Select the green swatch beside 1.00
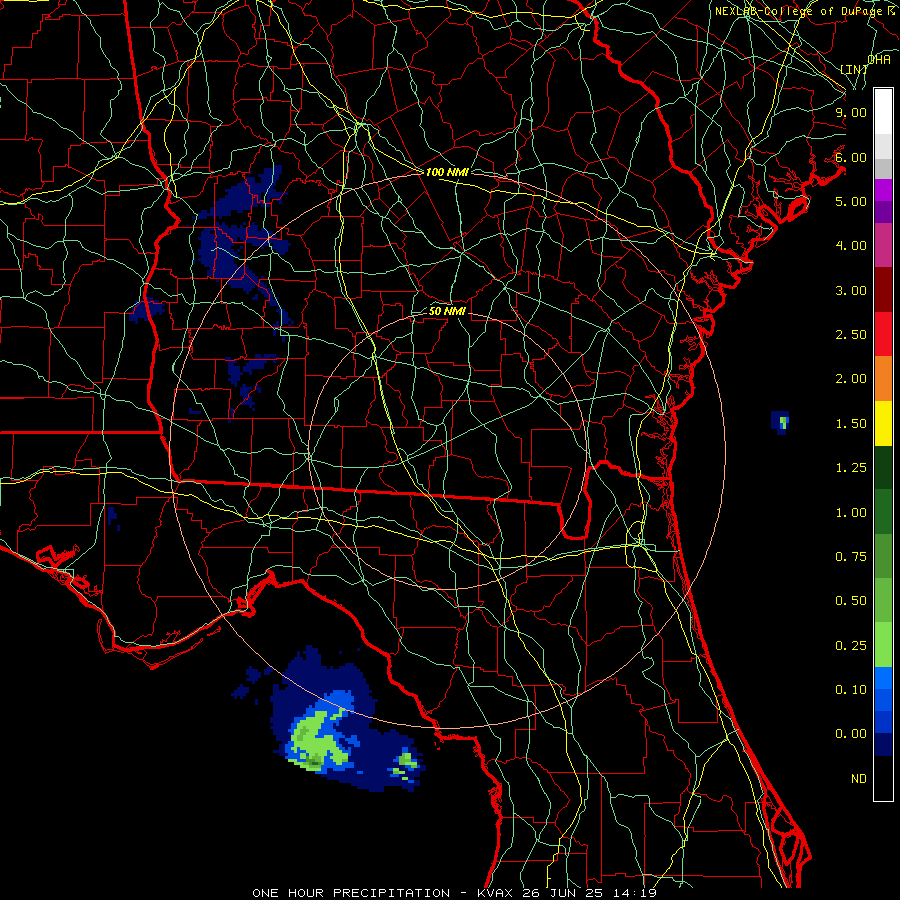This screenshot has width=900, height=900. click(x=883, y=512)
